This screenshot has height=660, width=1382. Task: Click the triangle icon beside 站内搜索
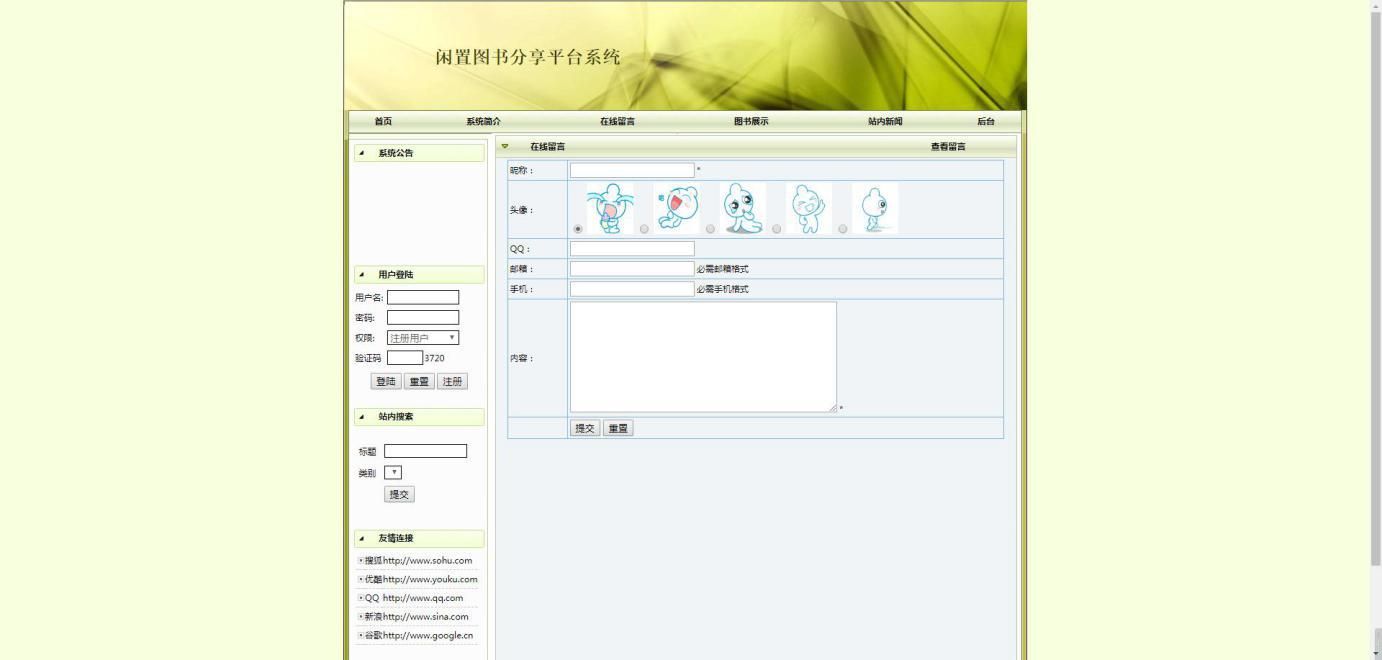pos(361,417)
